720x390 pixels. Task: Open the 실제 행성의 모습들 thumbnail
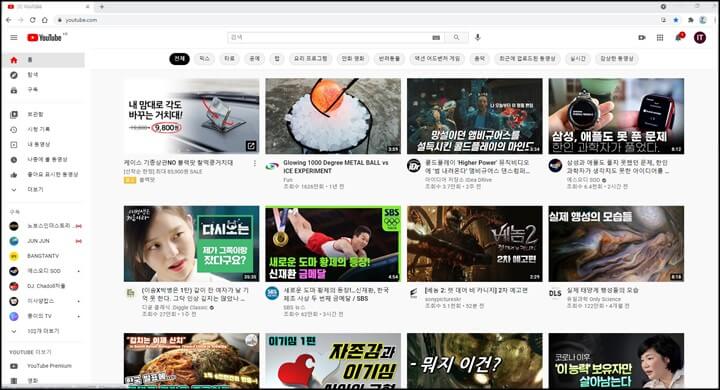616,243
